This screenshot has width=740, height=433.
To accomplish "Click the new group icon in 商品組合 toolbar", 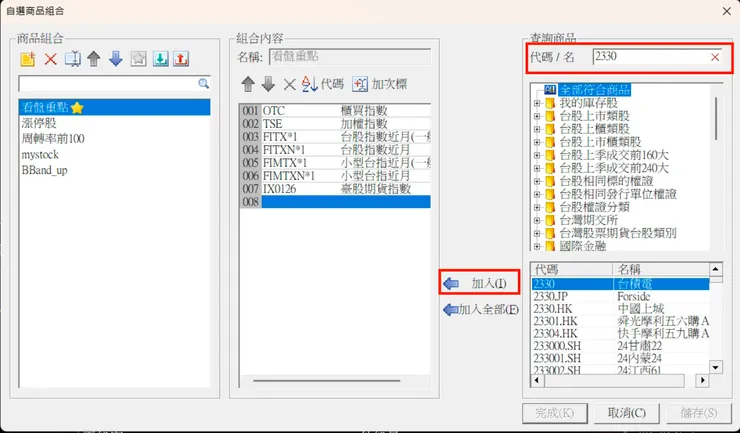I will click(28, 59).
